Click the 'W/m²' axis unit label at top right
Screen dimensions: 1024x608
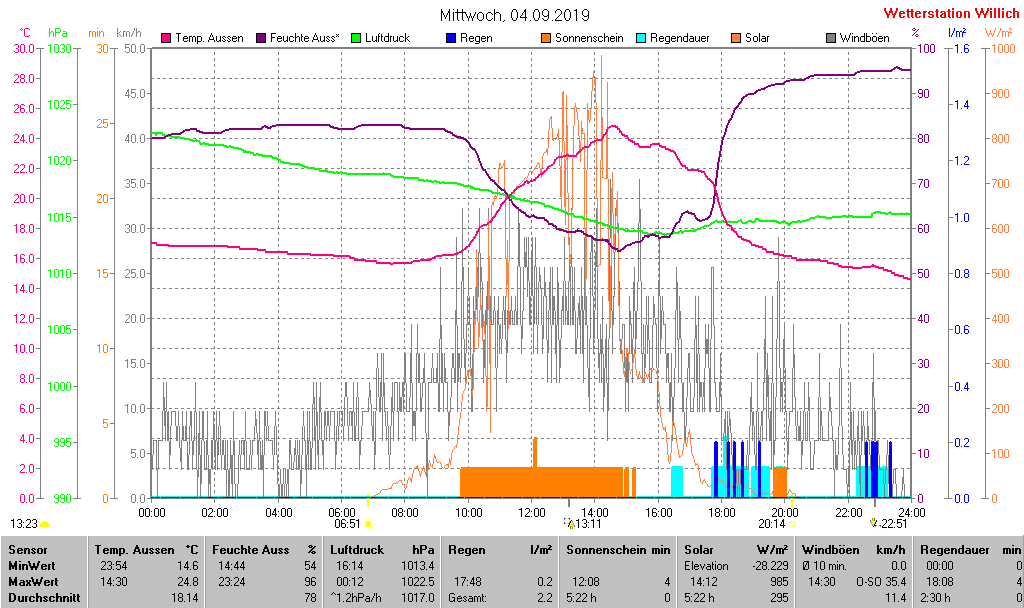tap(999, 33)
